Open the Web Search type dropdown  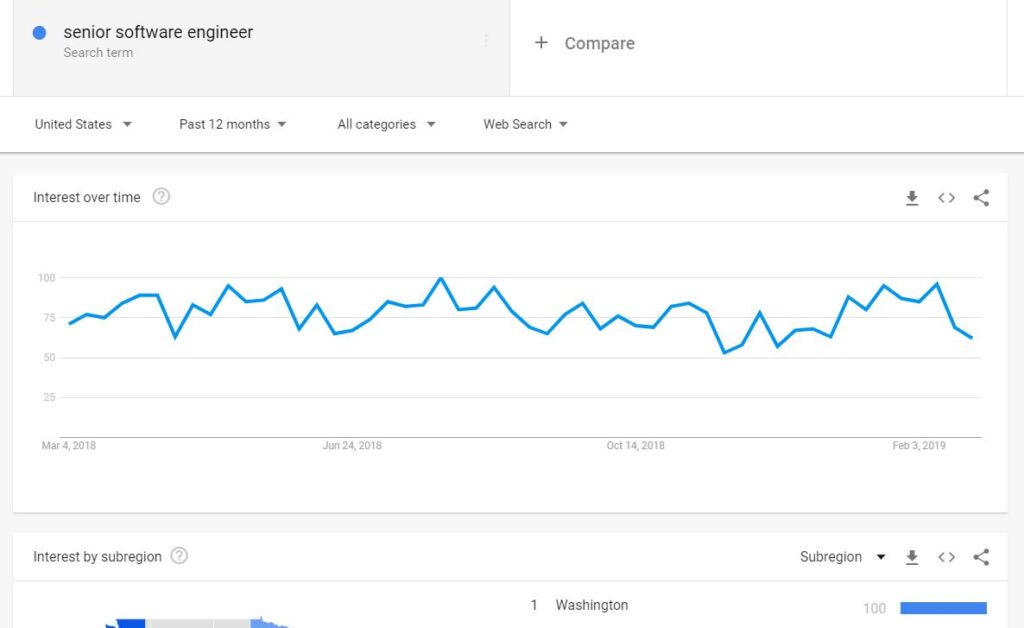pos(525,124)
